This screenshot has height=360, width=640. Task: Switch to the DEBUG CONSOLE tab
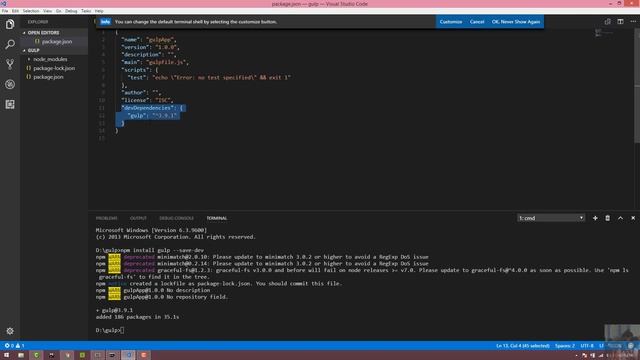pos(176,218)
